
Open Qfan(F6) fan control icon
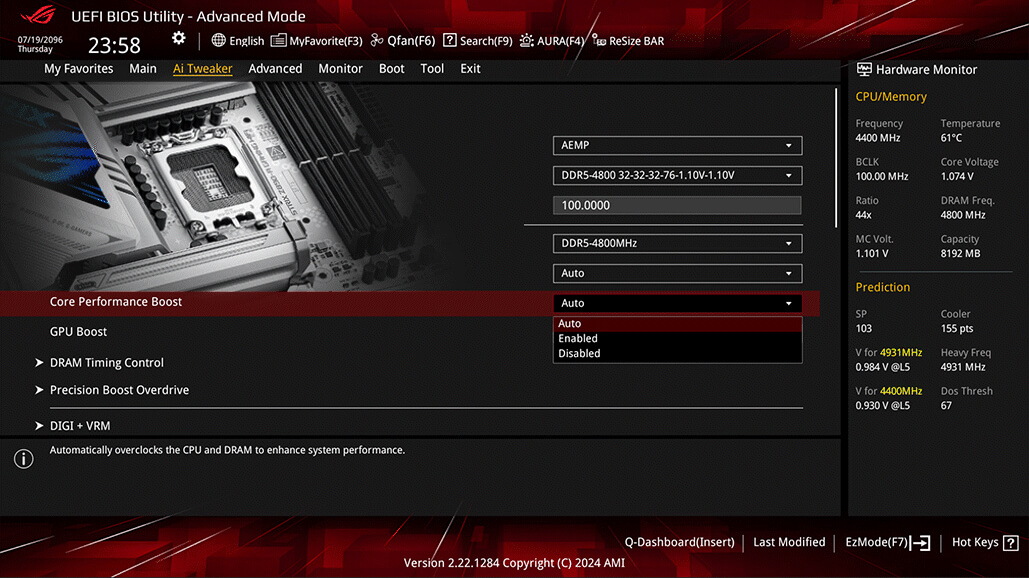click(x=377, y=41)
